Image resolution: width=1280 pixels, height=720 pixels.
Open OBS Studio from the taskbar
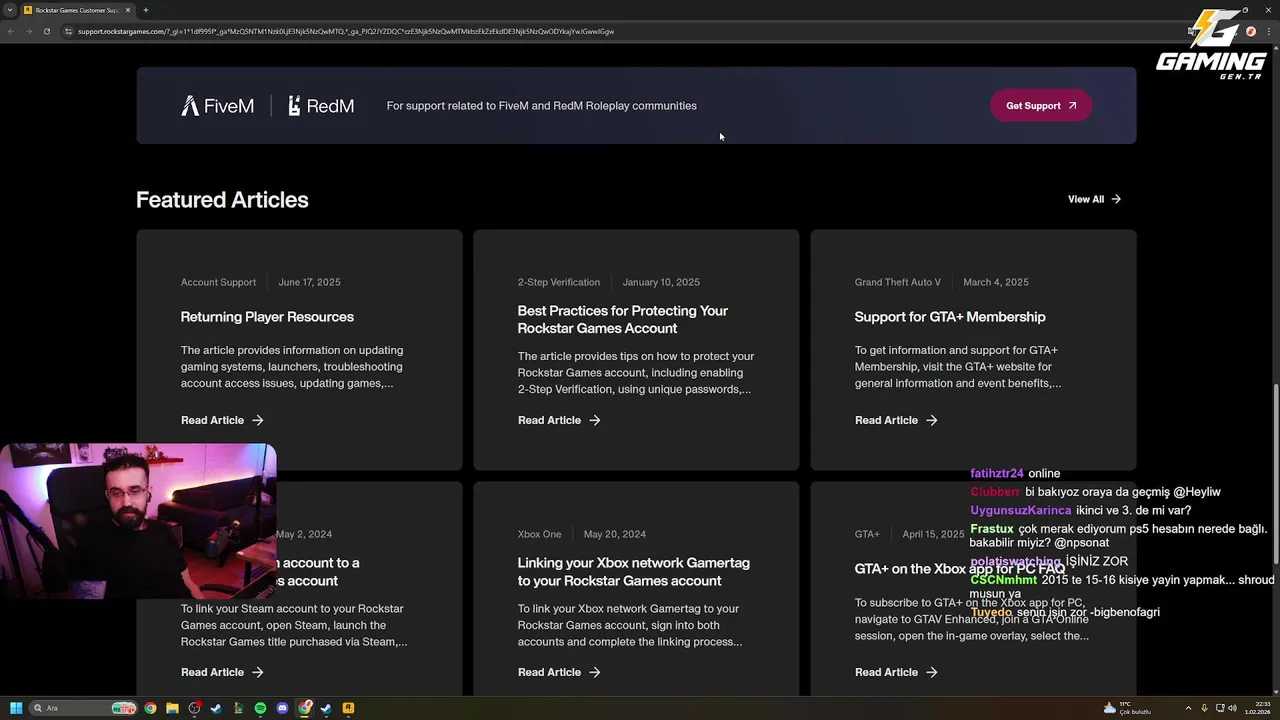point(194,708)
